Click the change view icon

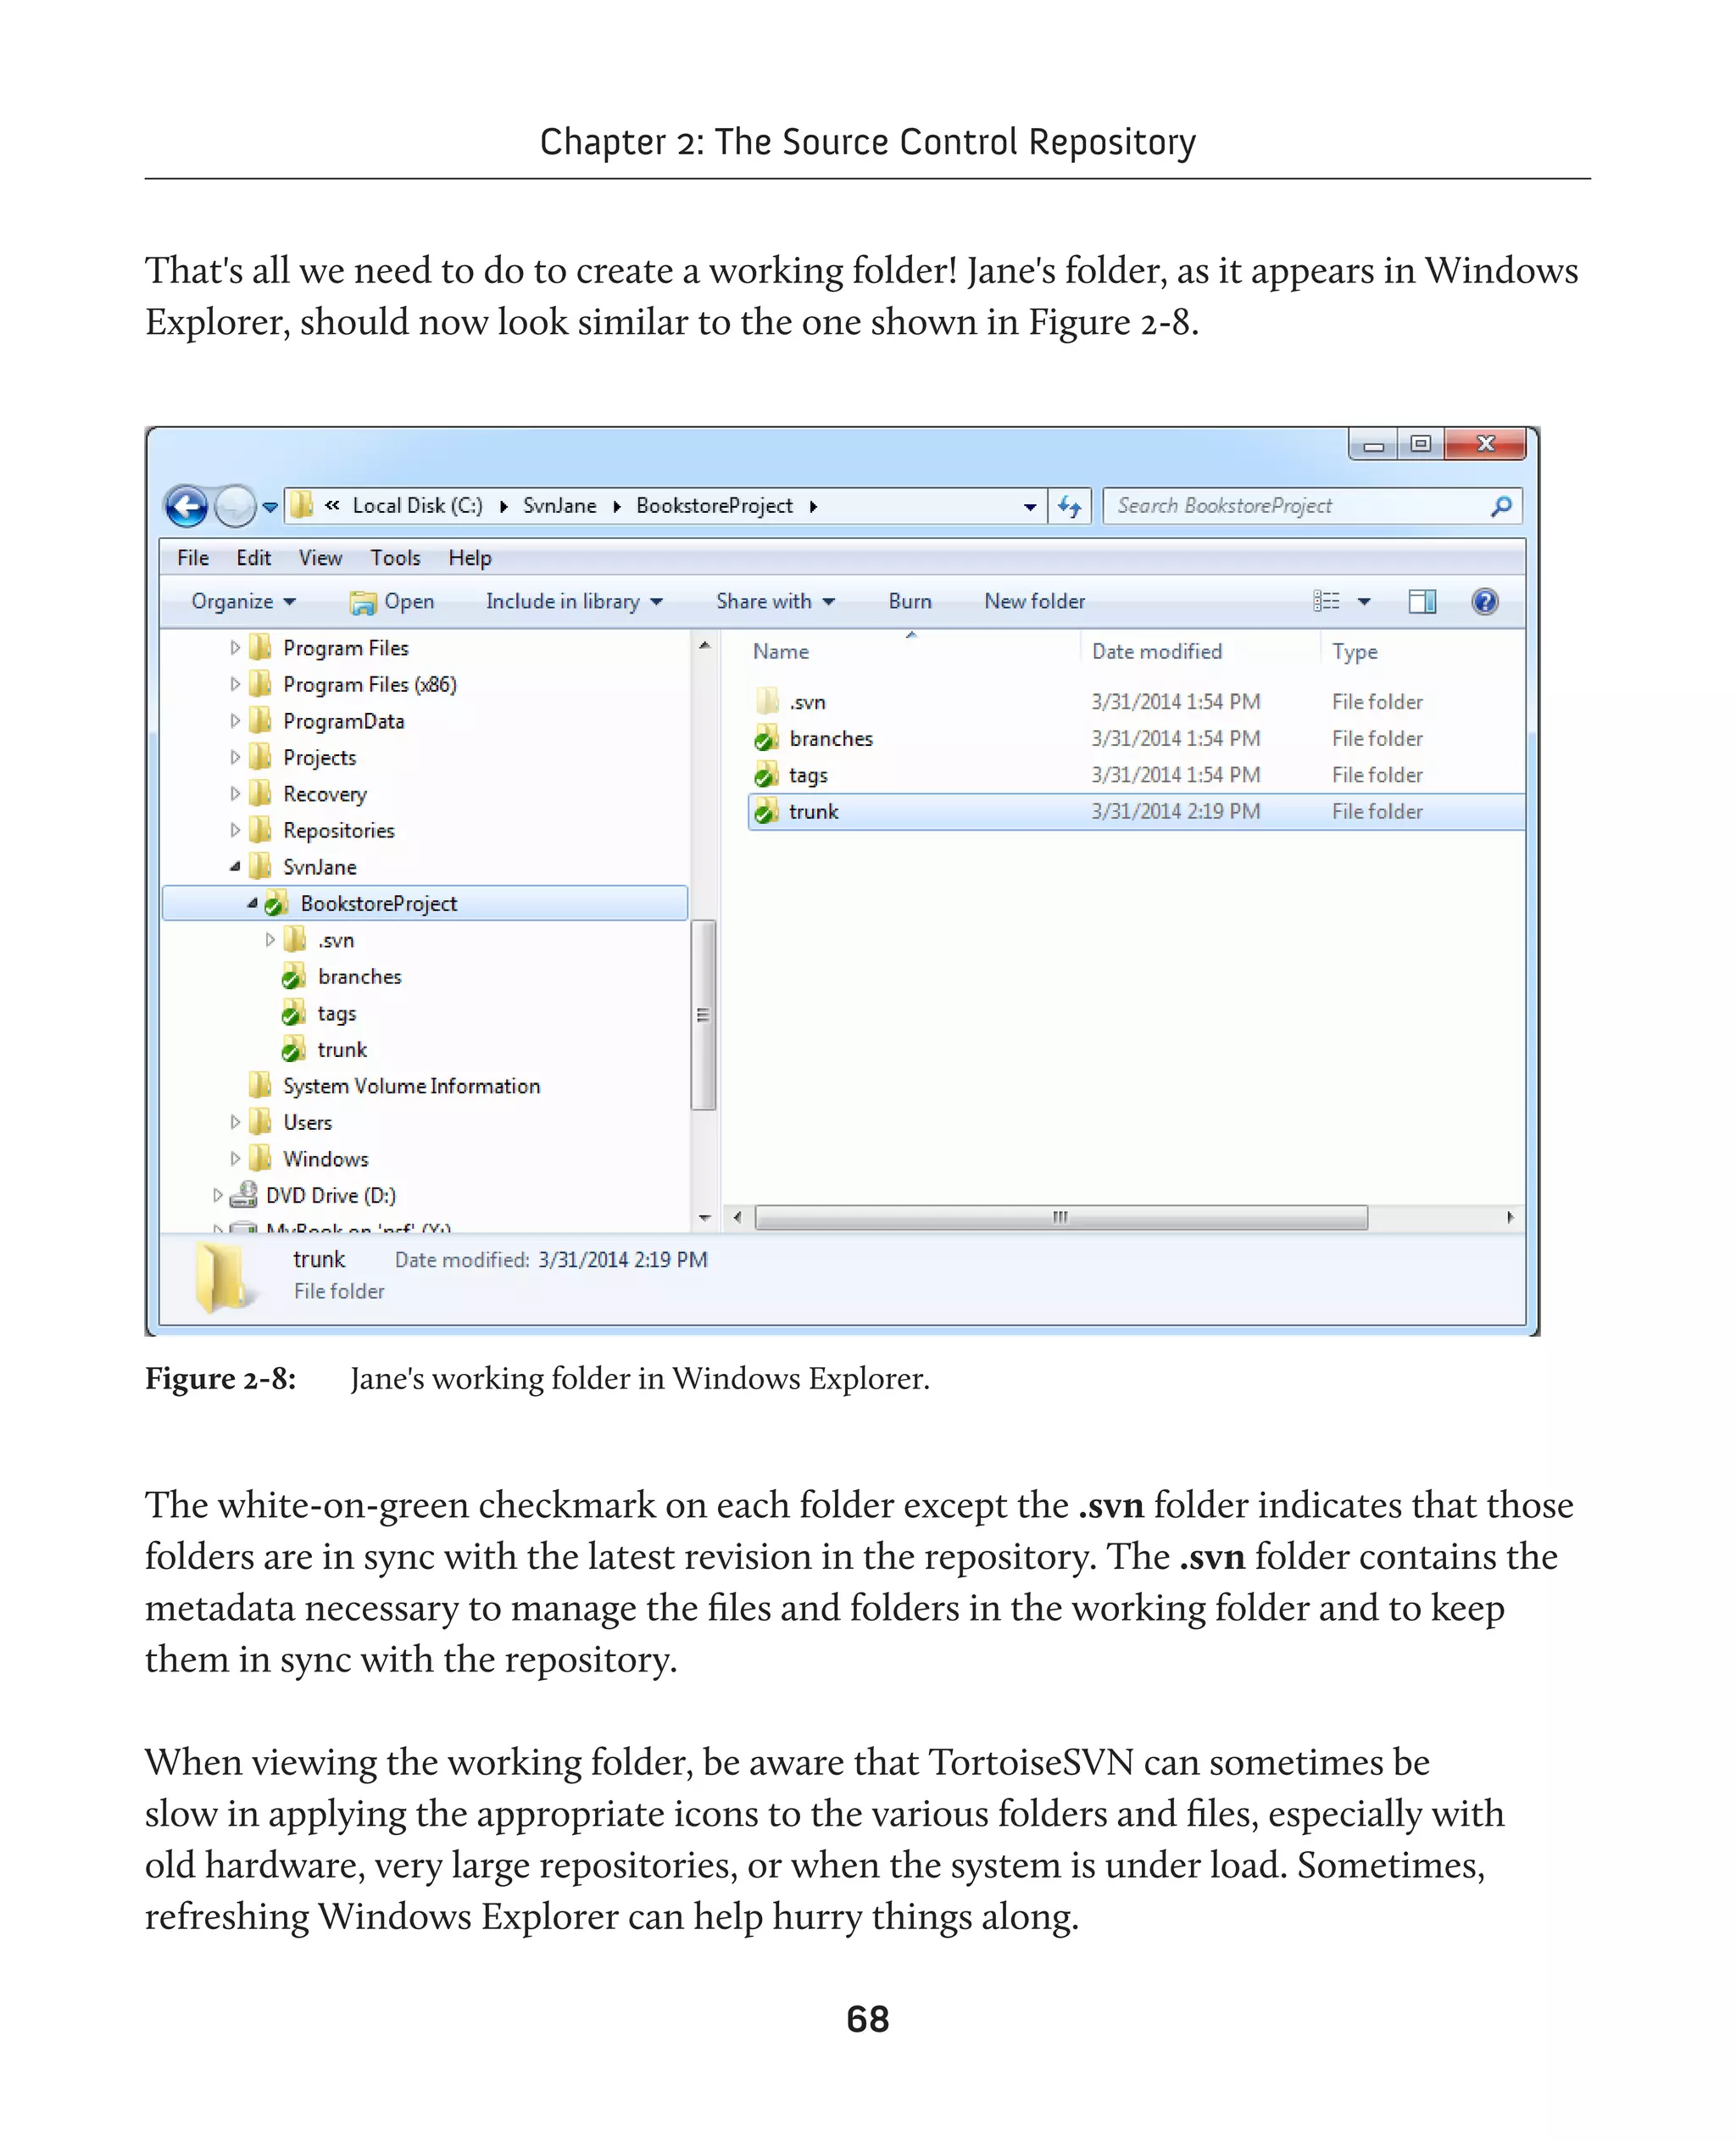point(1326,601)
